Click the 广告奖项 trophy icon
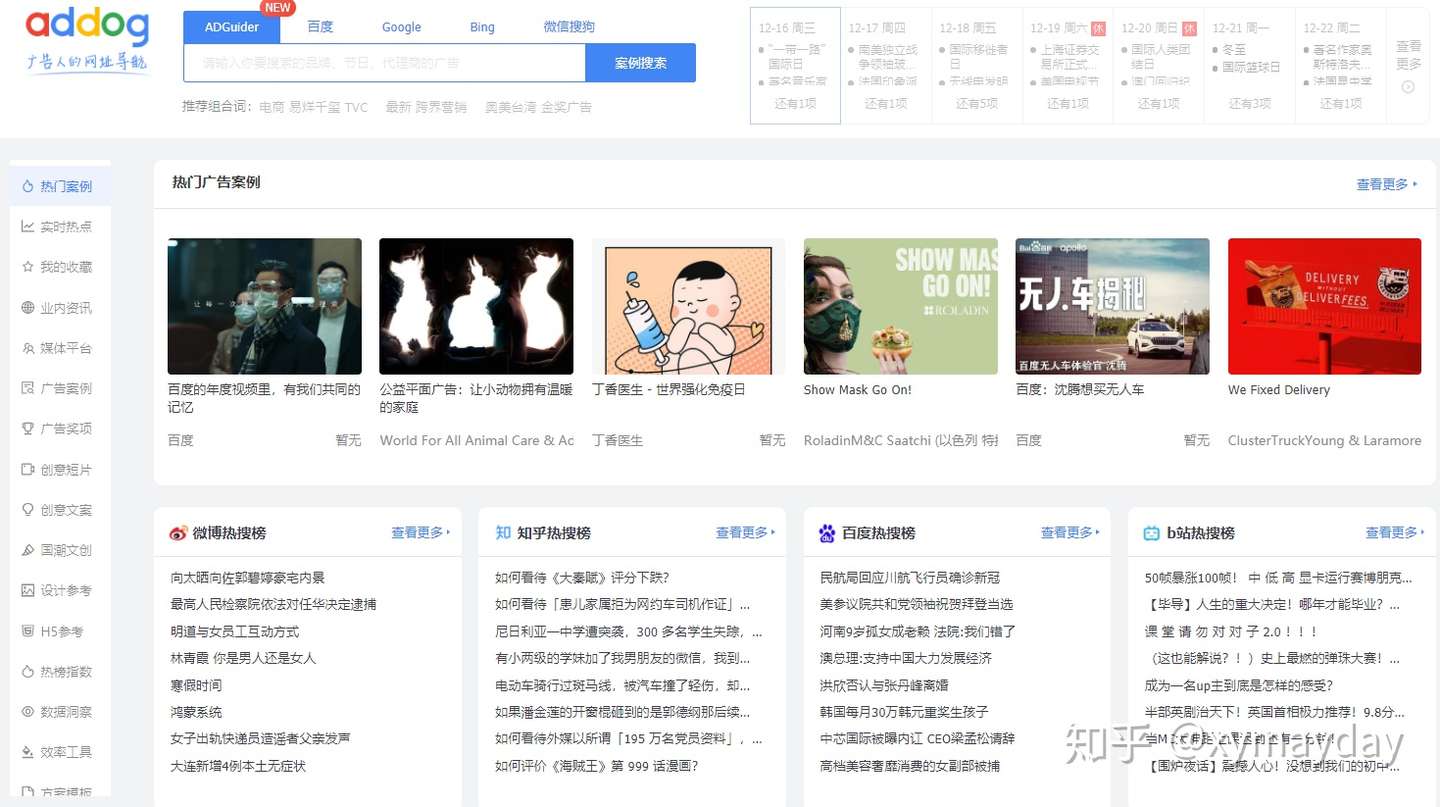Screen dimensions: 1440x807 (x=27, y=428)
